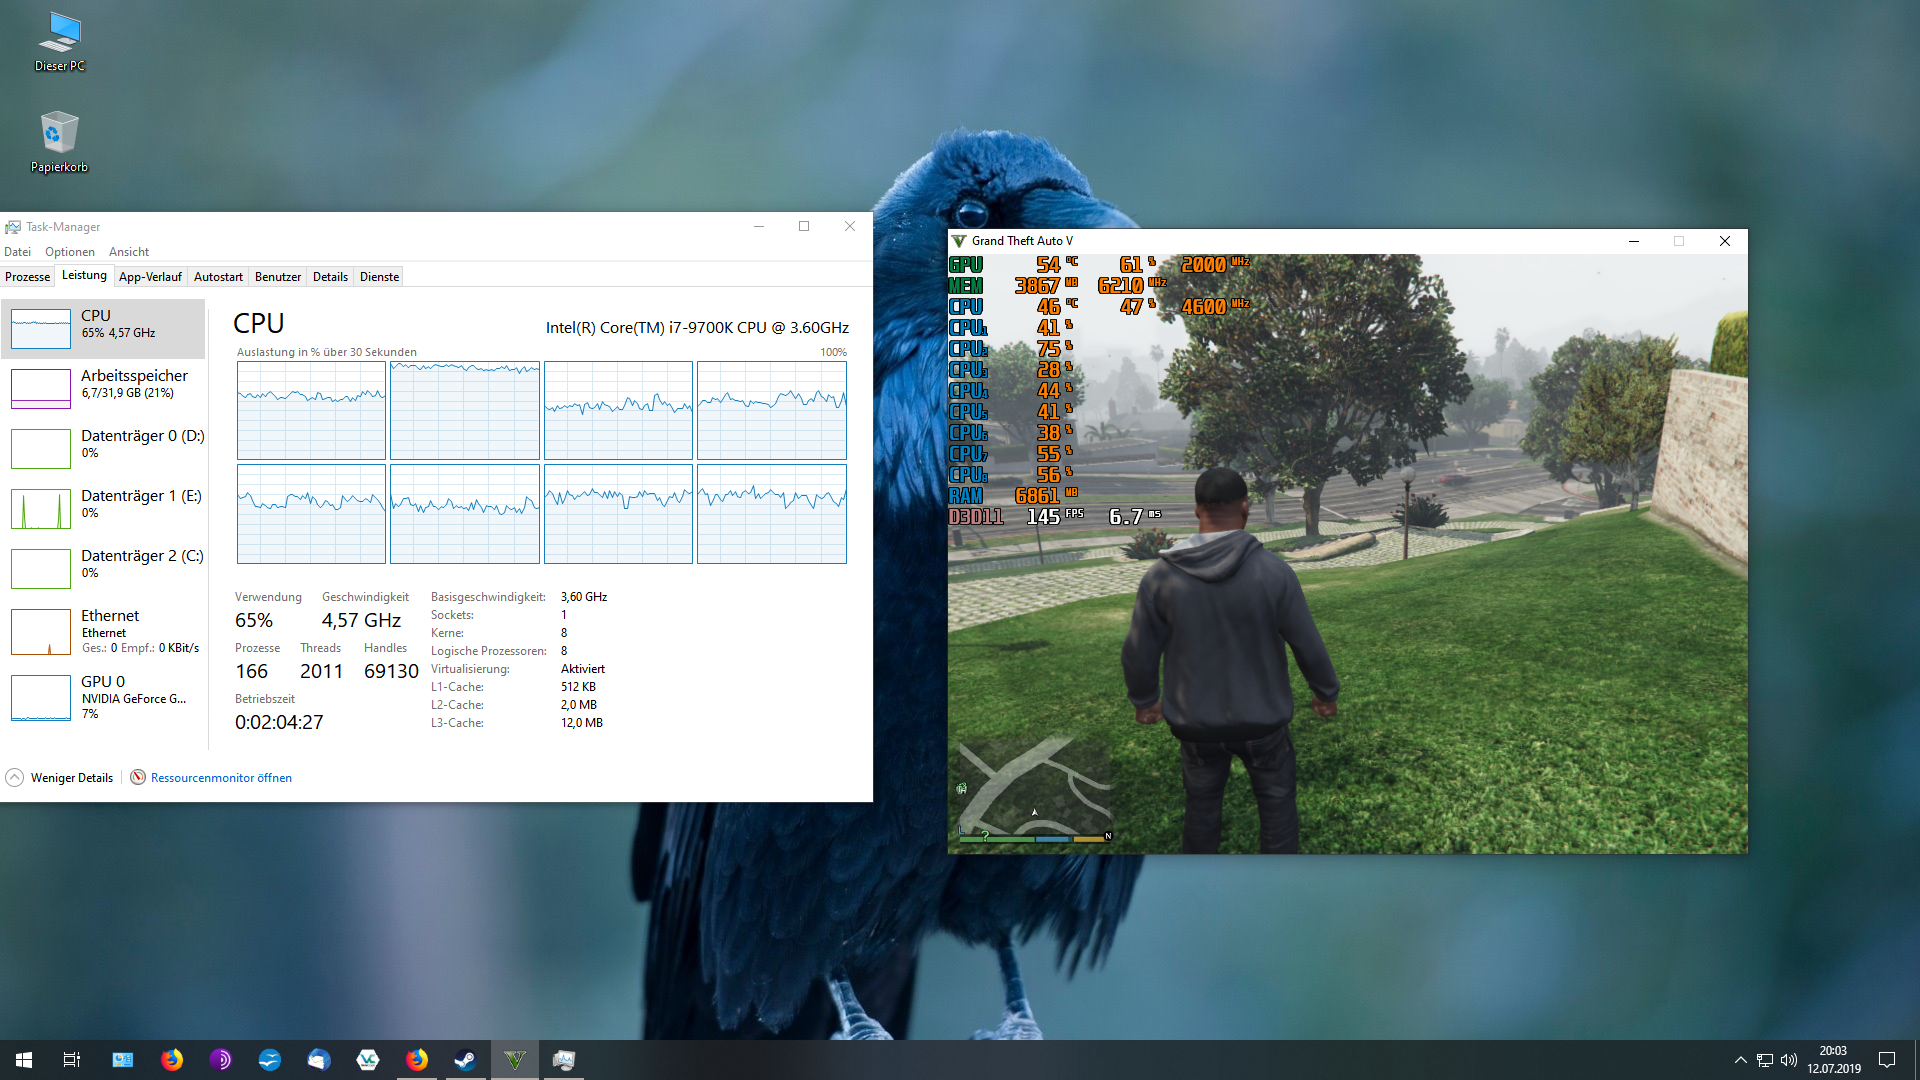
Task: Click the Task-Manager title bar icon
Action: tap(13, 227)
